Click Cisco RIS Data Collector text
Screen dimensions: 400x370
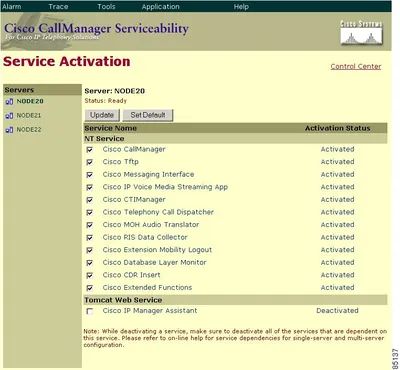point(145,237)
